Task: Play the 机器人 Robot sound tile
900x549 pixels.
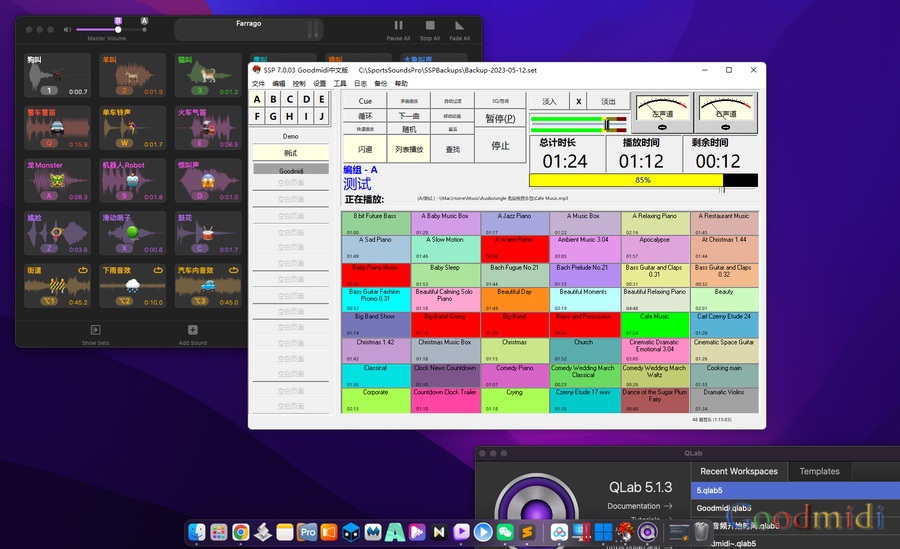Action: pos(133,180)
